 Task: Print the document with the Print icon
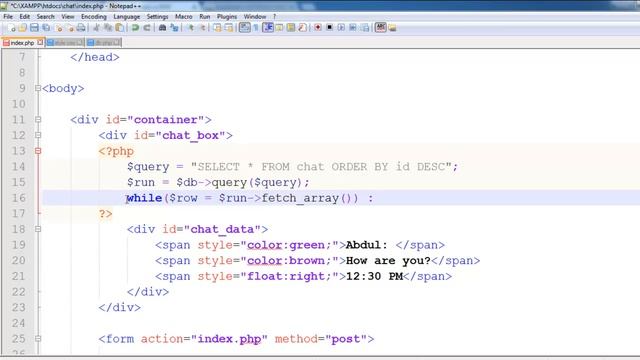tap(81, 28)
